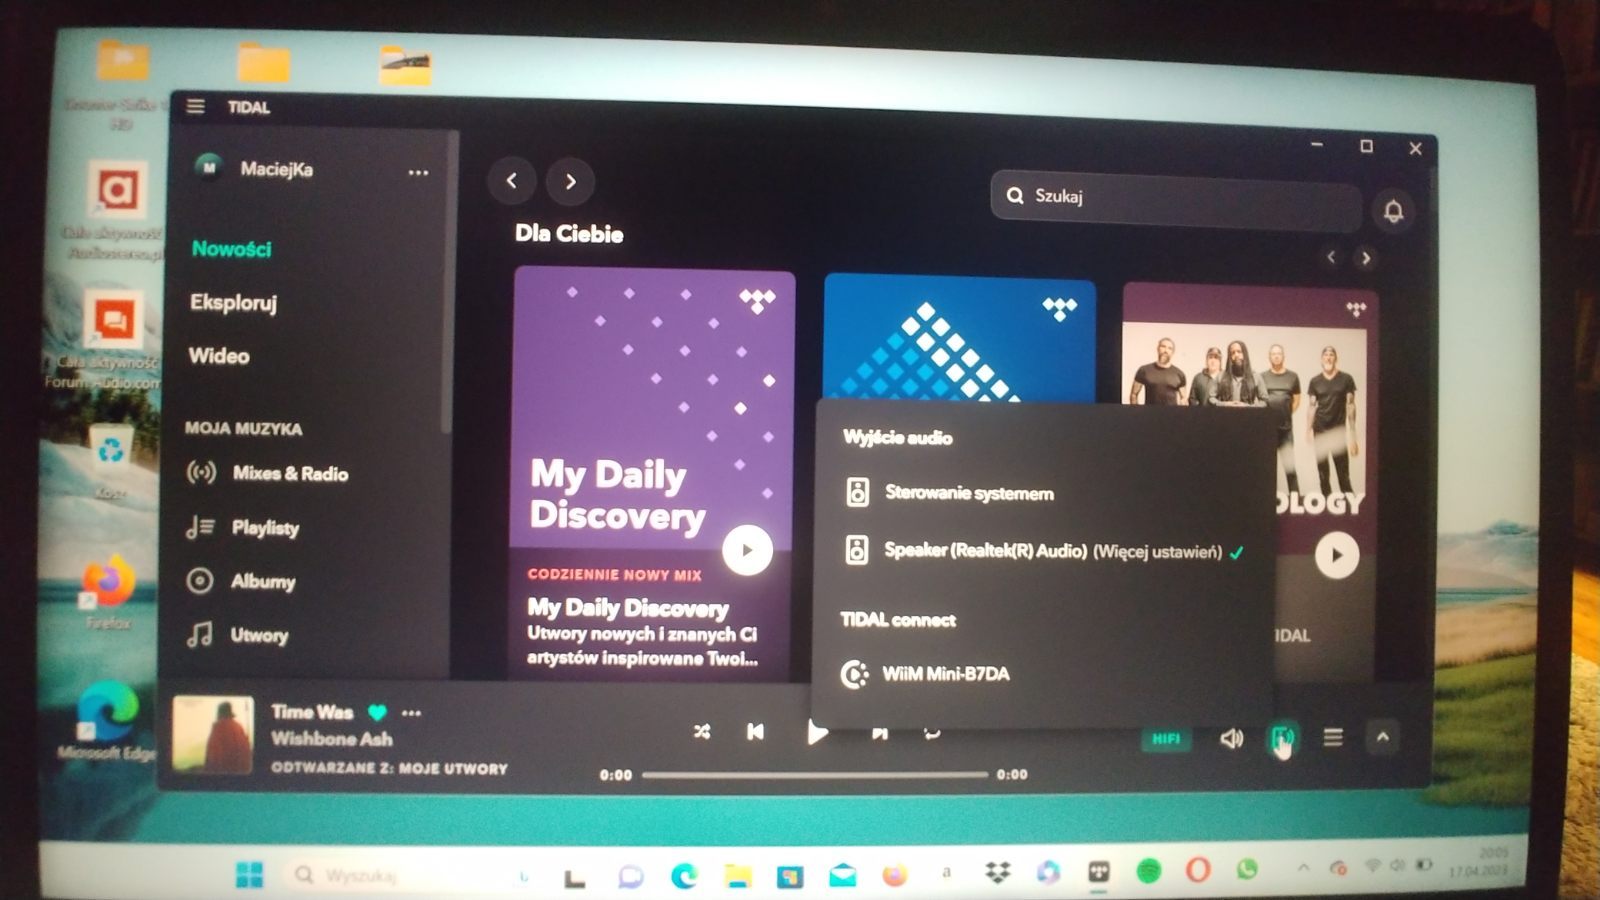Play the band photo card
Image resolution: width=1600 pixels, height=900 pixels.
pyautogui.click(x=1337, y=555)
